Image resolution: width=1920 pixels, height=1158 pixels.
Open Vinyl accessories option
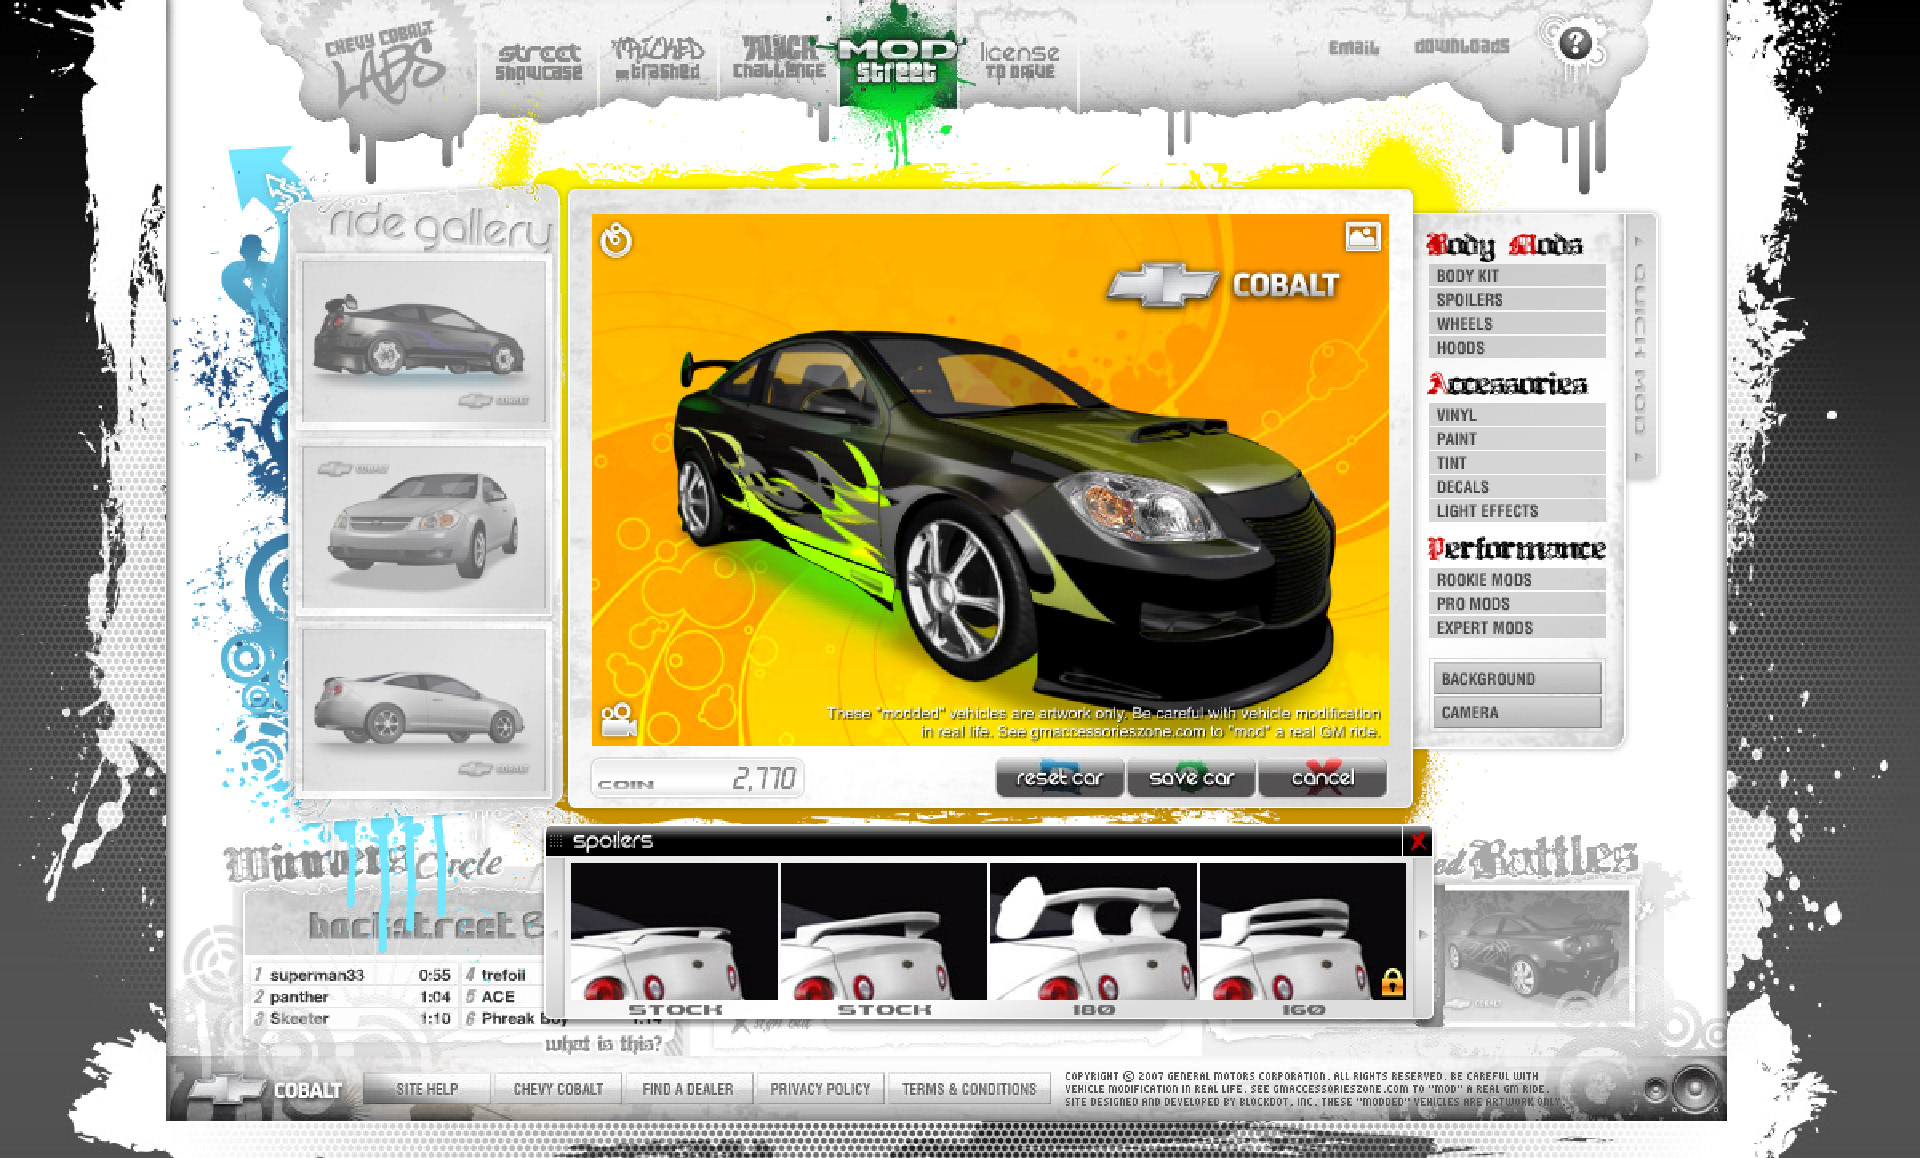[1517, 415]
